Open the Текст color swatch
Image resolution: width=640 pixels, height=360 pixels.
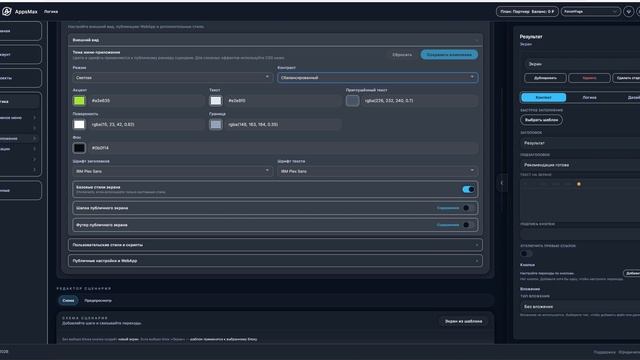click(216, 100)
